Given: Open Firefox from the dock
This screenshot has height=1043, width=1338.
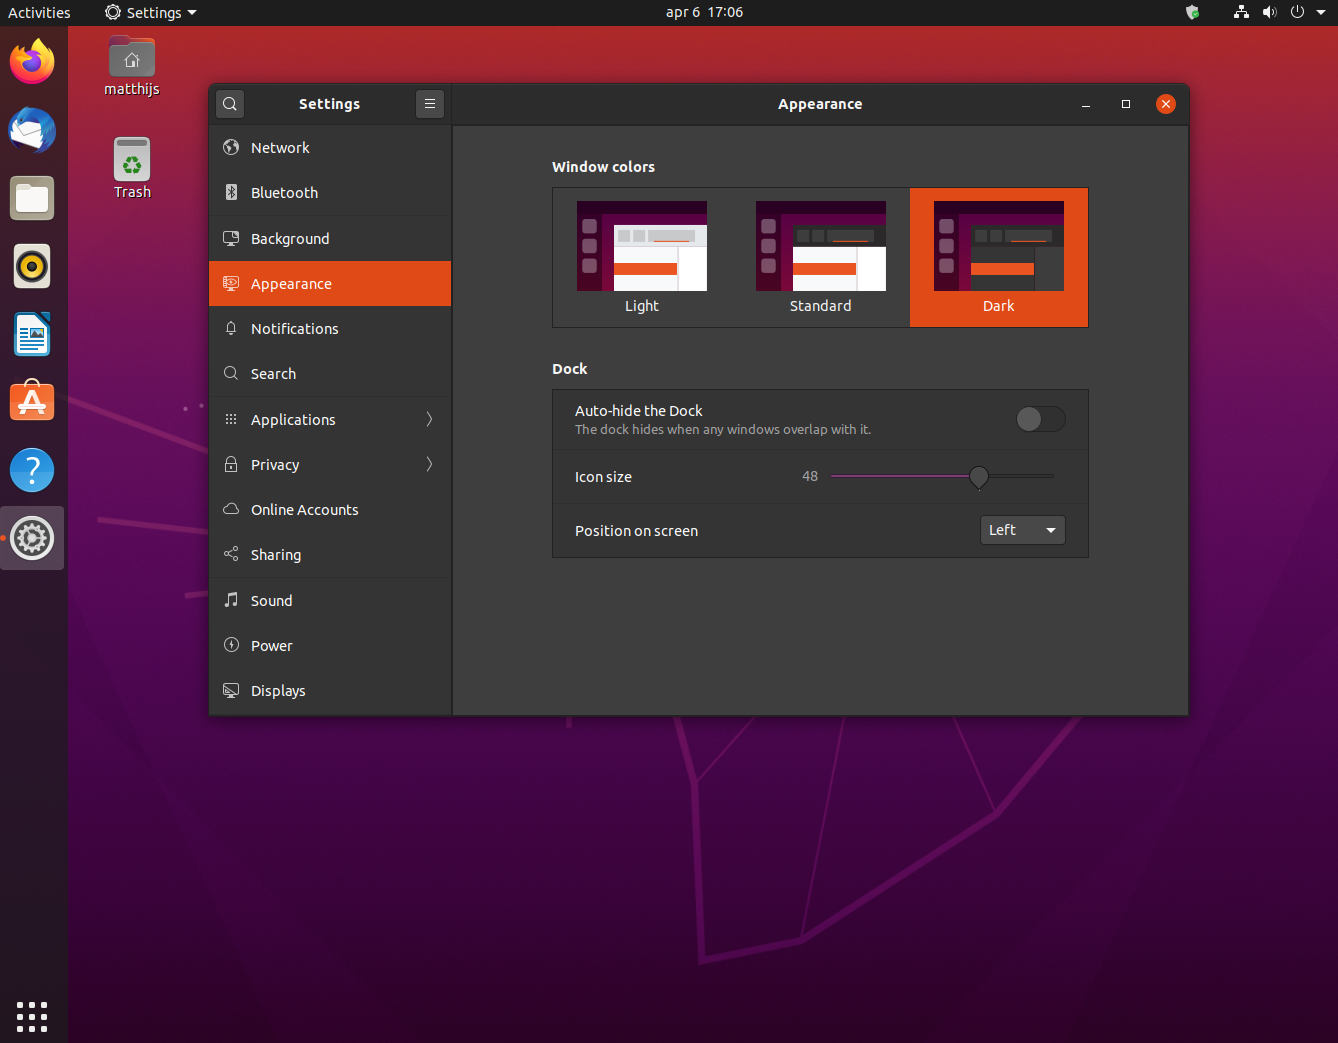Looking at the screenshot, I should tap(32, 62).
